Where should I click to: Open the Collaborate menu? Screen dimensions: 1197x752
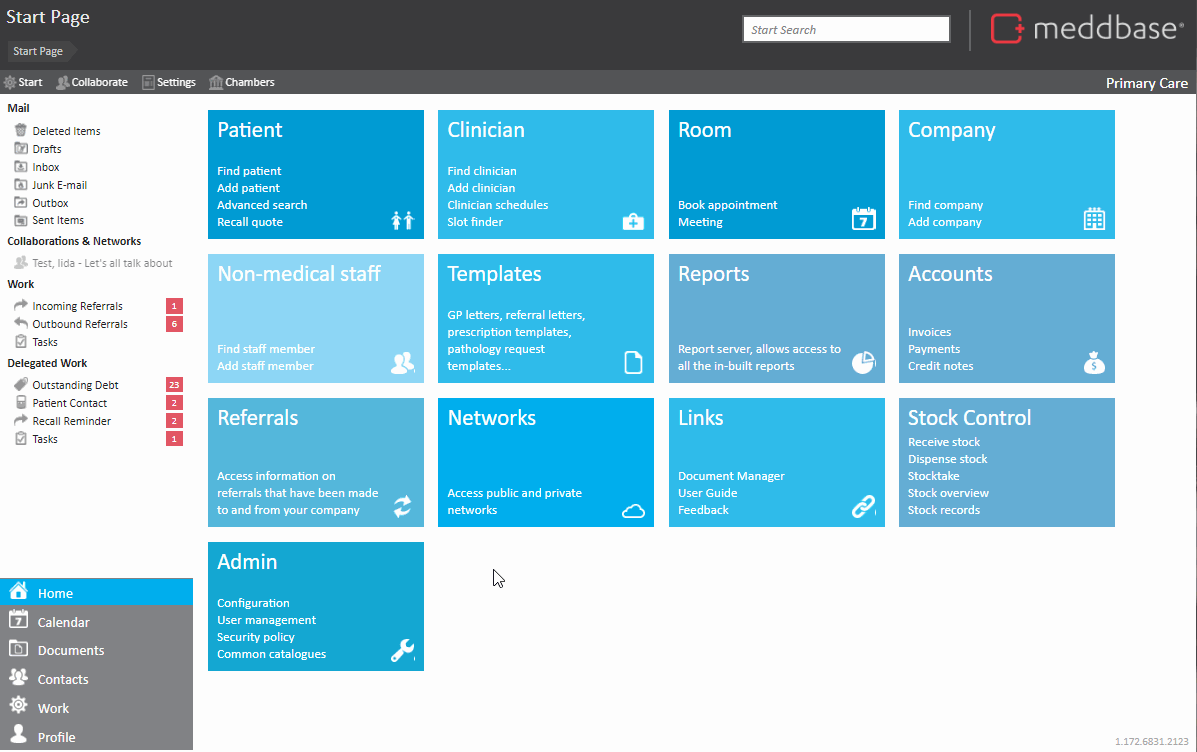point(92,82)
